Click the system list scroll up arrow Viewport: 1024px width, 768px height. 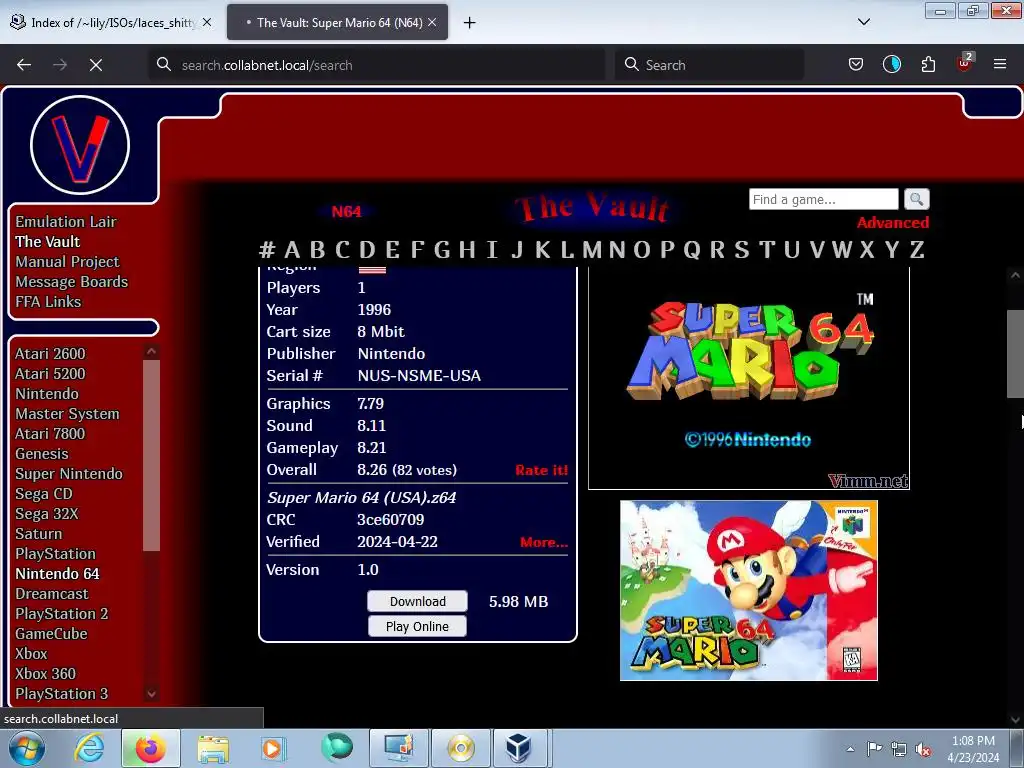[x=152, y=351]
